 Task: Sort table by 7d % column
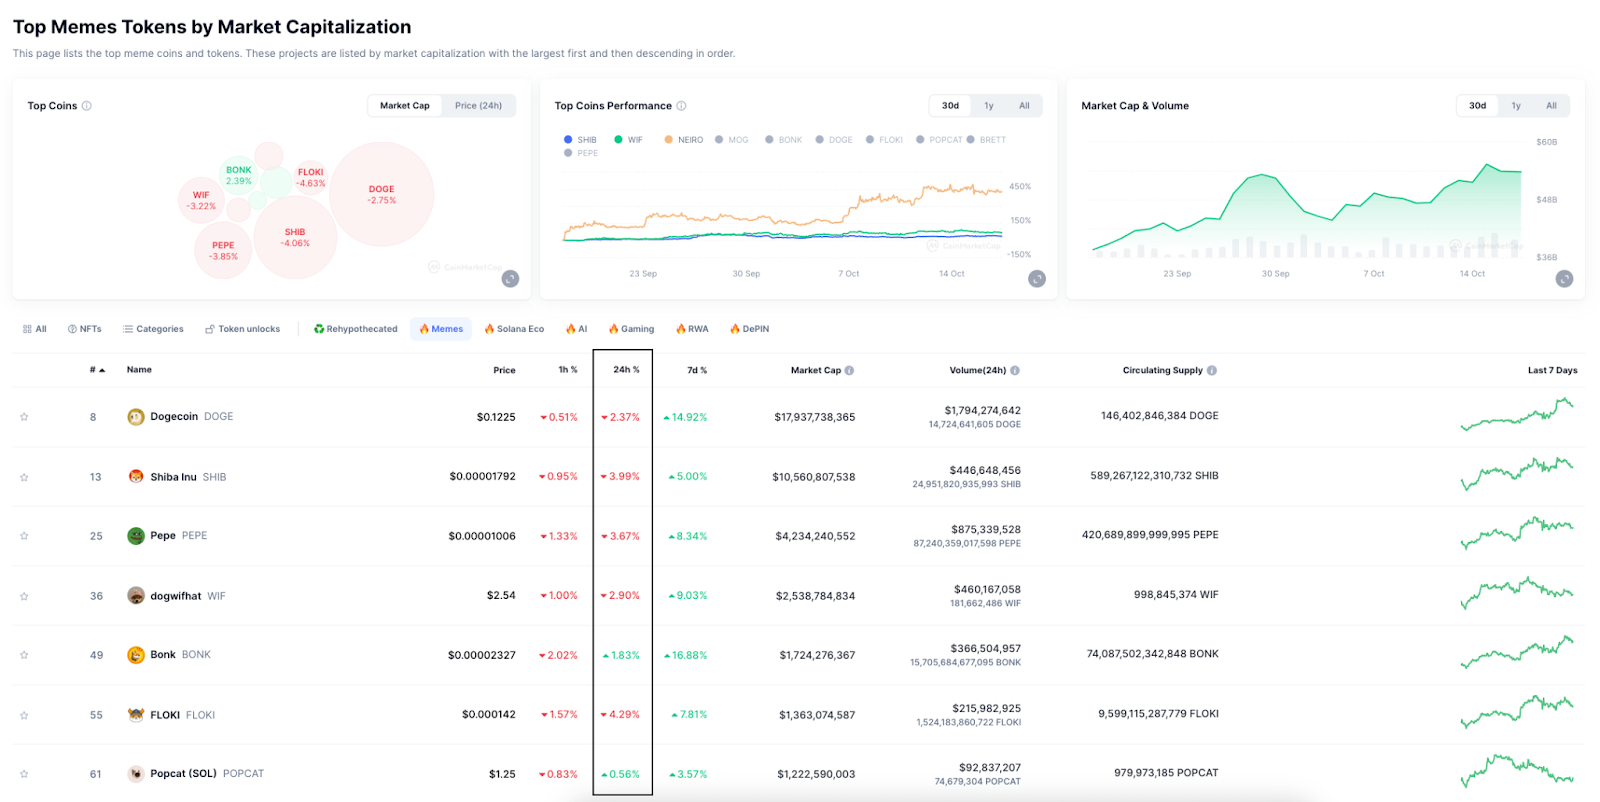click(x=697, y=370)
